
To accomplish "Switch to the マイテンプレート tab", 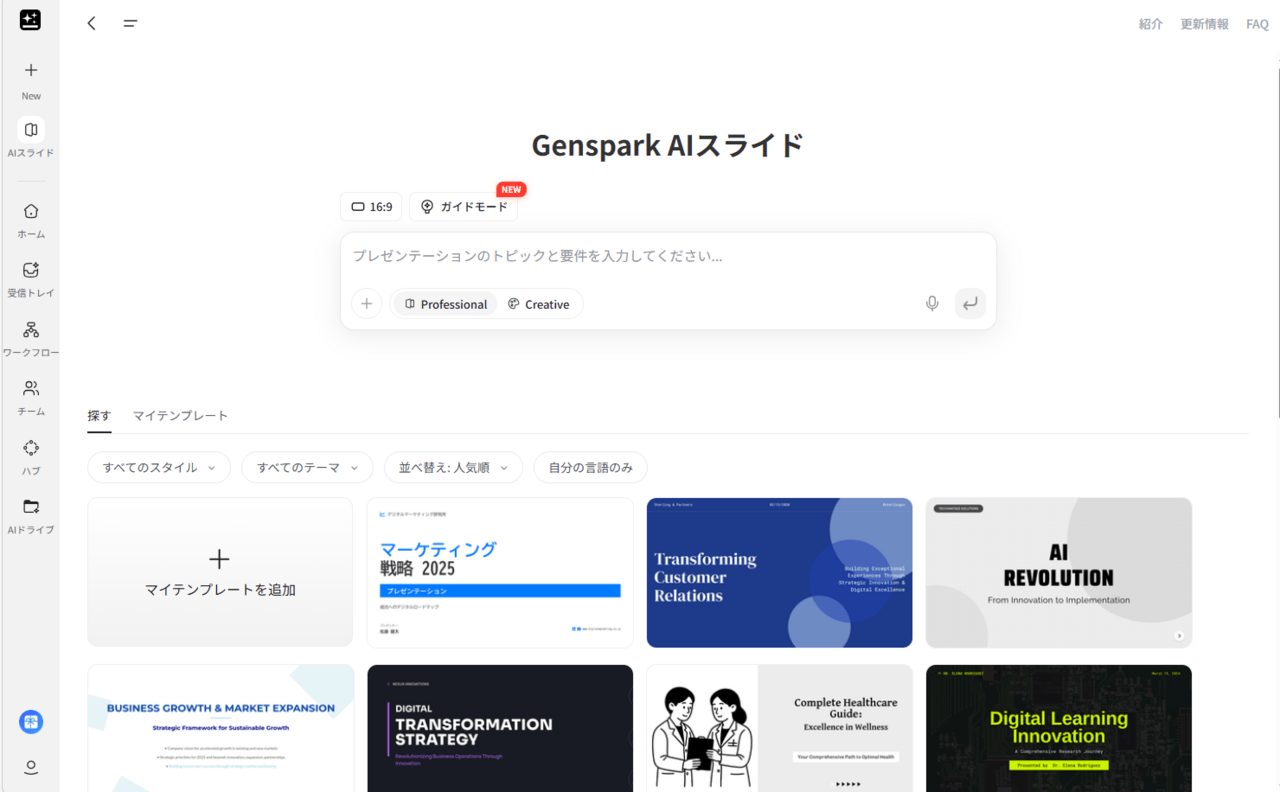I will [x=180, y=416].
